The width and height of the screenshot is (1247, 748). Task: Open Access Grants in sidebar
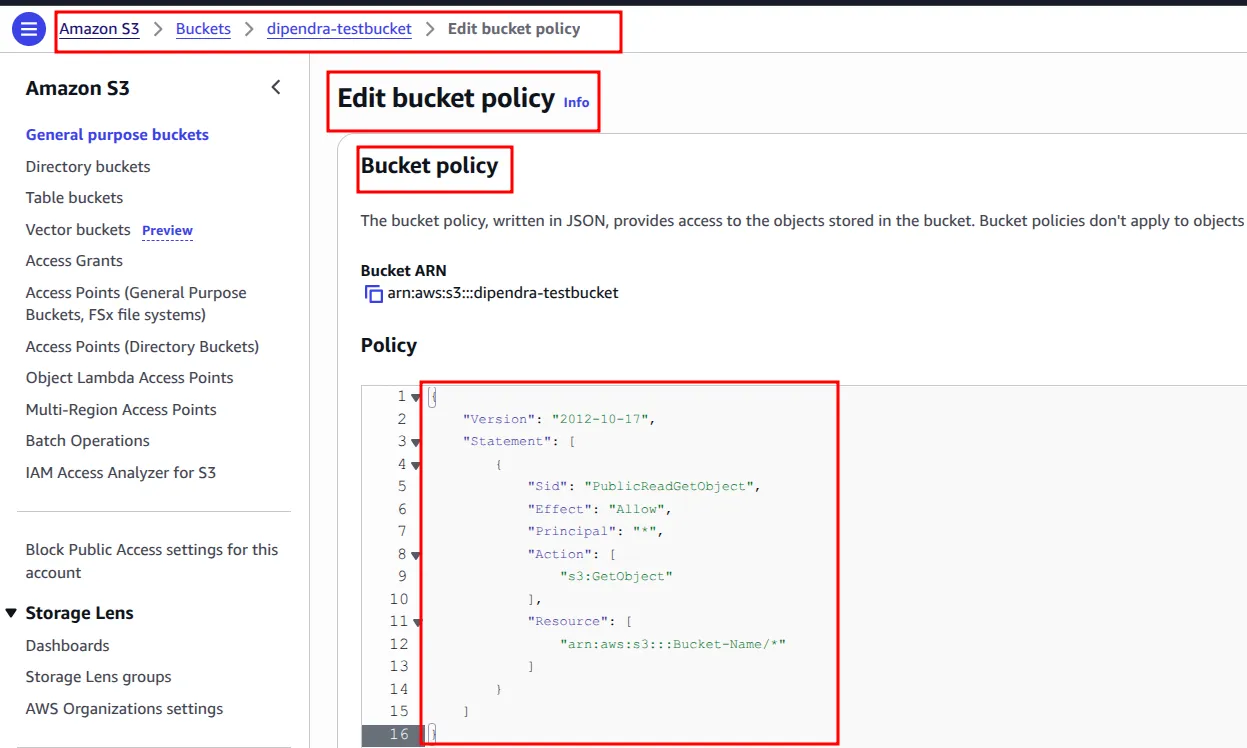pos(74,261)
